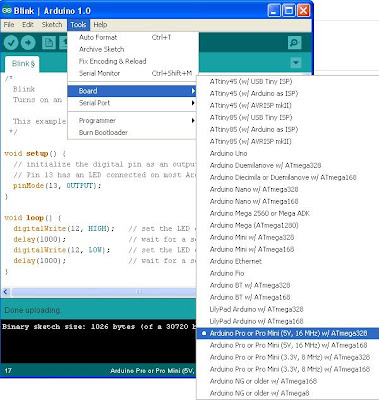
Task: Select ATtiny45 (w/ AVRISP mkII) board
Action: pyautogui.click(x=288, y=106)
